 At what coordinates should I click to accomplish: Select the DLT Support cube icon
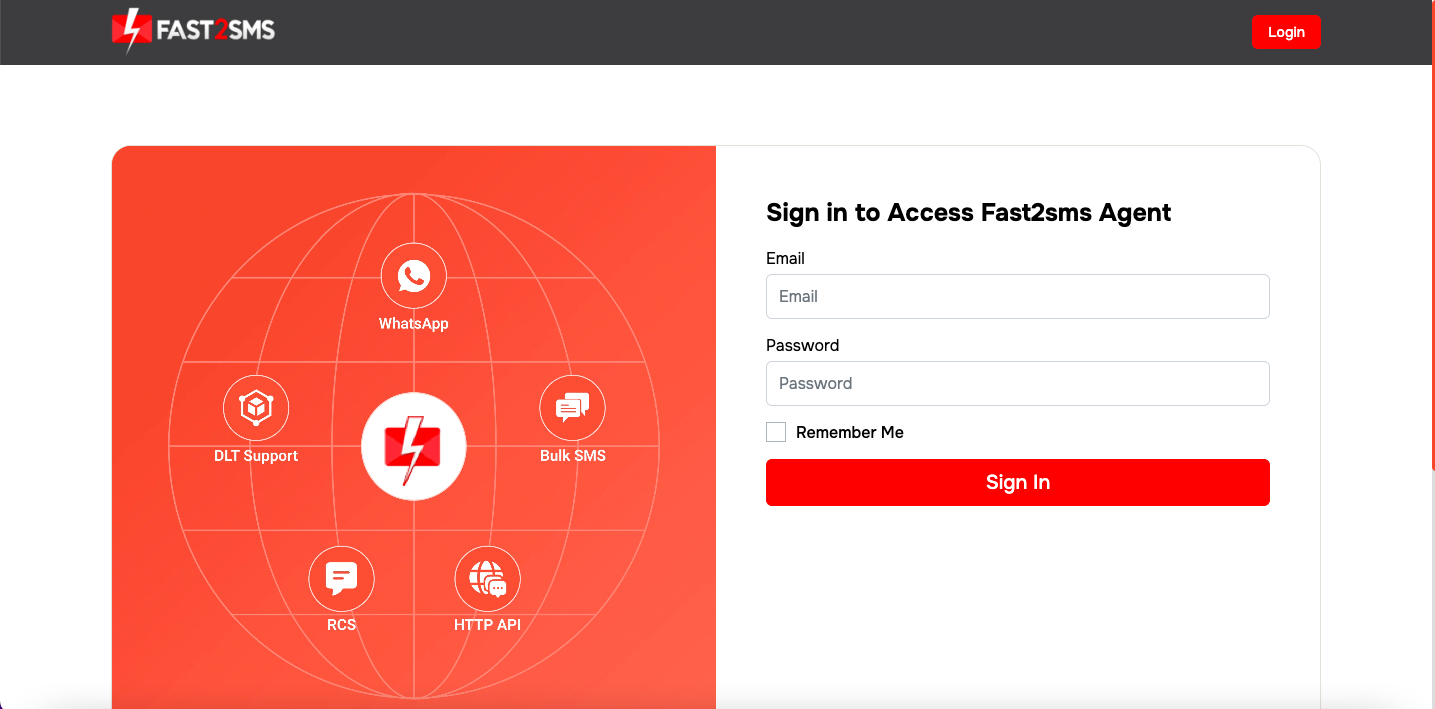tap(256, 407)
